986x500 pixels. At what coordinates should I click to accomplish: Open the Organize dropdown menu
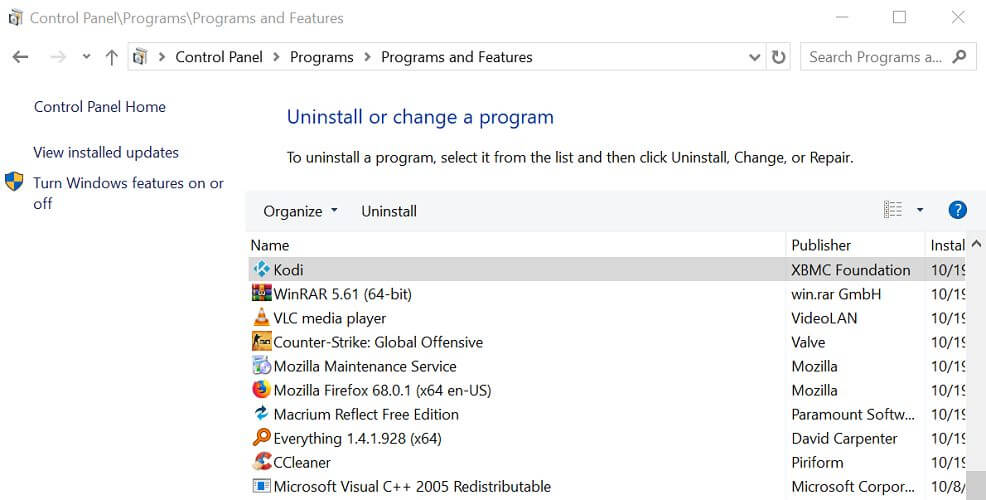click(x=300, y=211)
